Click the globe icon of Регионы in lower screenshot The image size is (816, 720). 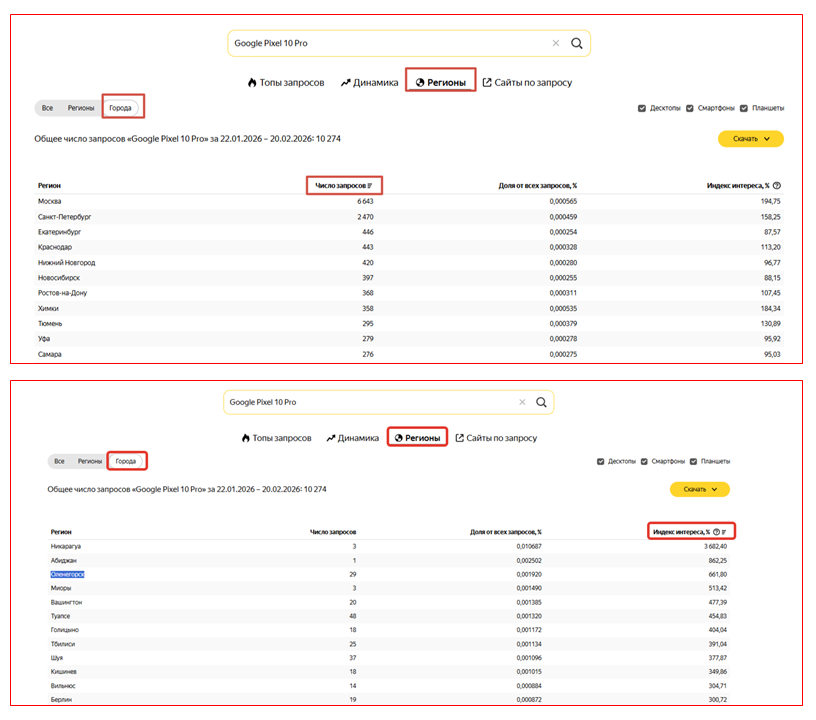[396, 438]
